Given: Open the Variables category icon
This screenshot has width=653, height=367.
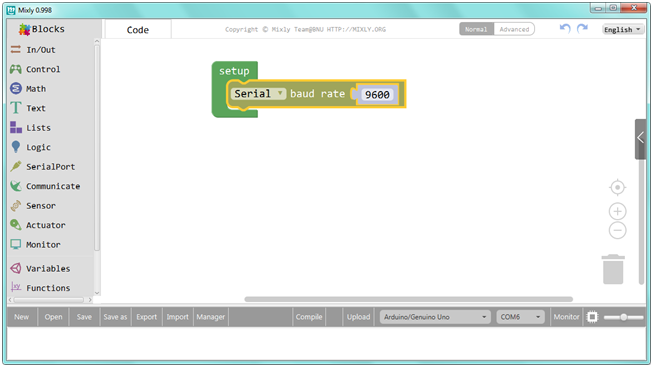Looking at the screenshot, I should click(15, 268).
